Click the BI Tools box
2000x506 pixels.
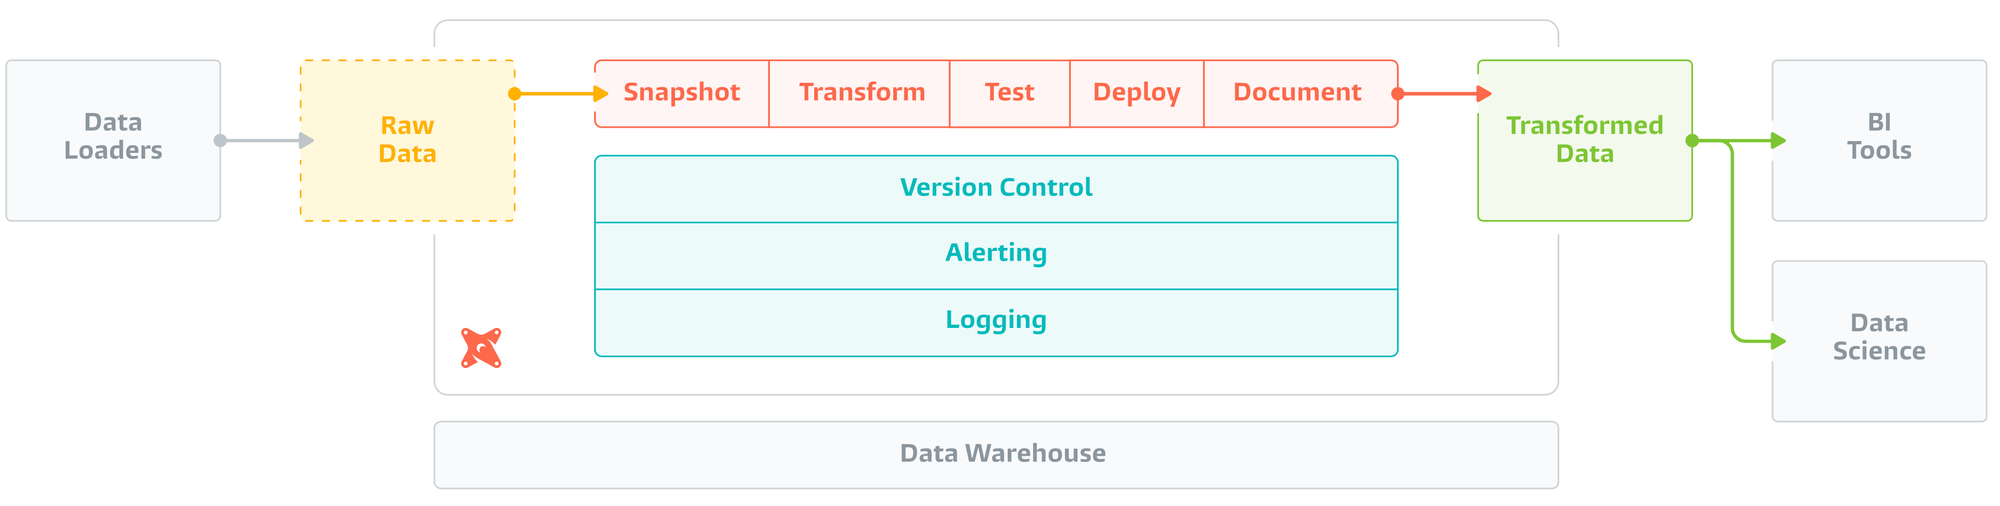click(x=1879, y=141)
